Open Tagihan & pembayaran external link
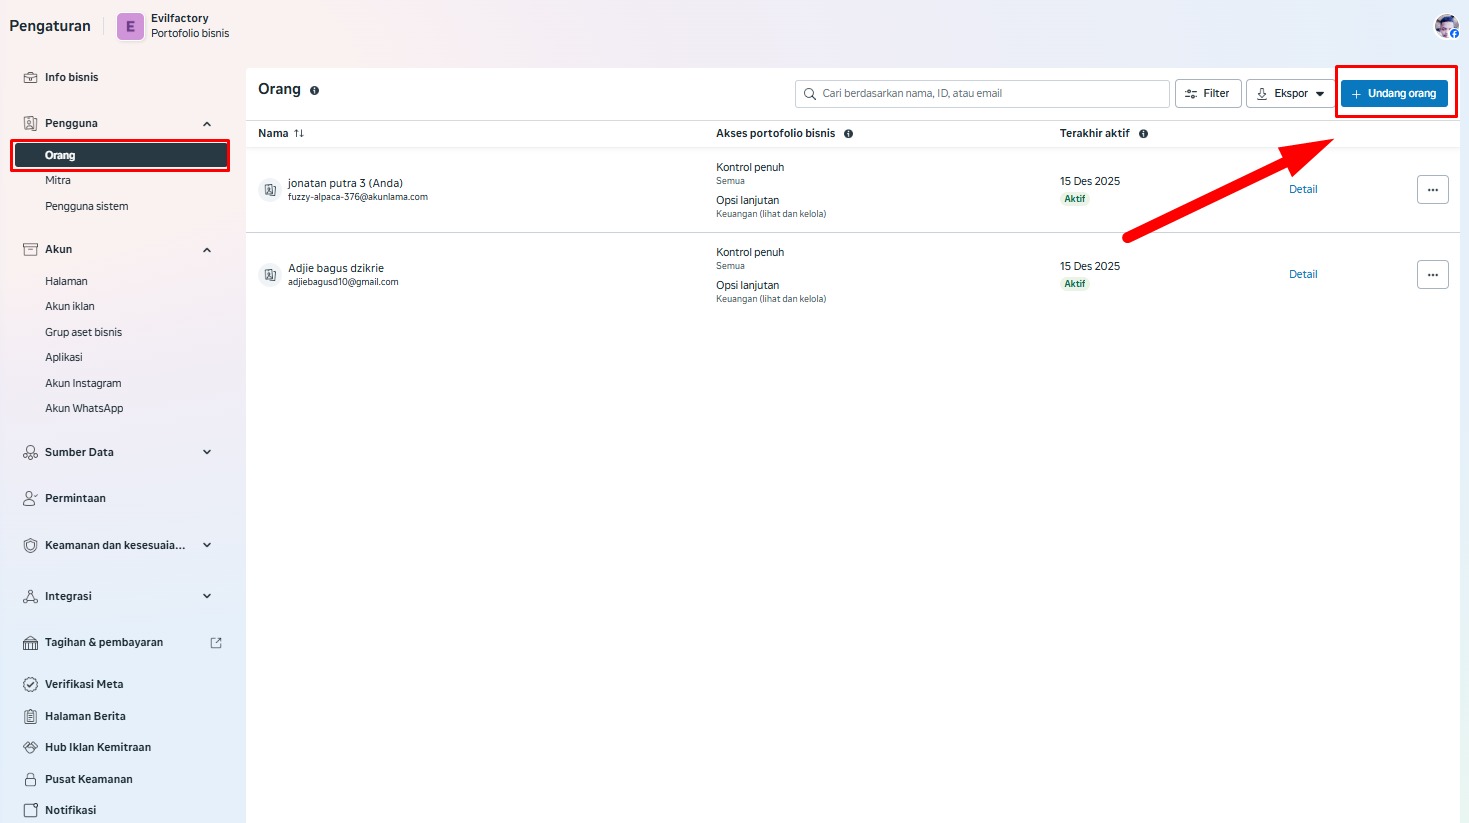This screenshot has height=823, width=1469. tap(215, 643)
